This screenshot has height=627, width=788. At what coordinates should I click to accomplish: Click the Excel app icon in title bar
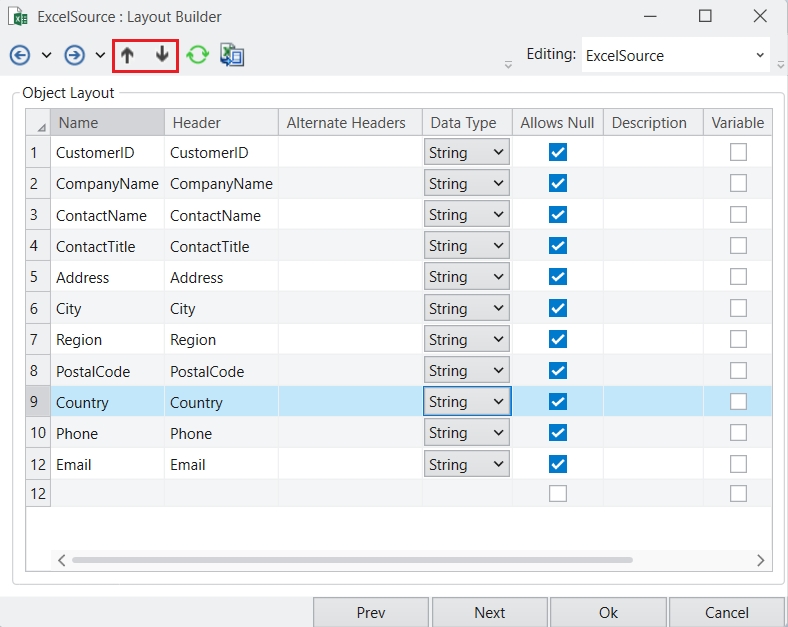point(17,16)
